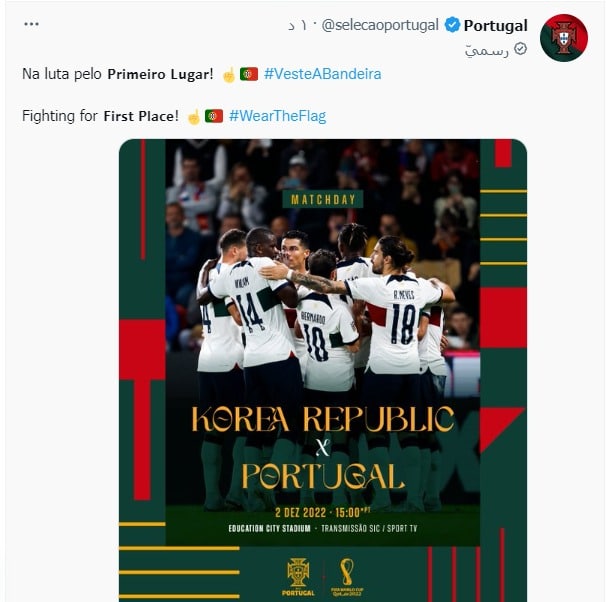Click the Portugal federation logo on poster
This screenshot has width=607, height=602.
(298, 577)
